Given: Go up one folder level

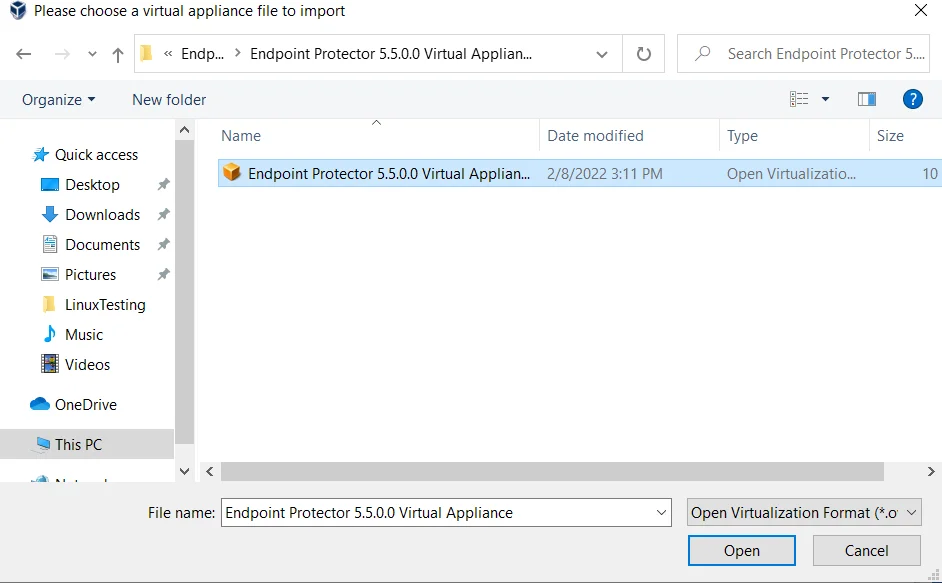Looking at the screenshot, I should [118, 55].
